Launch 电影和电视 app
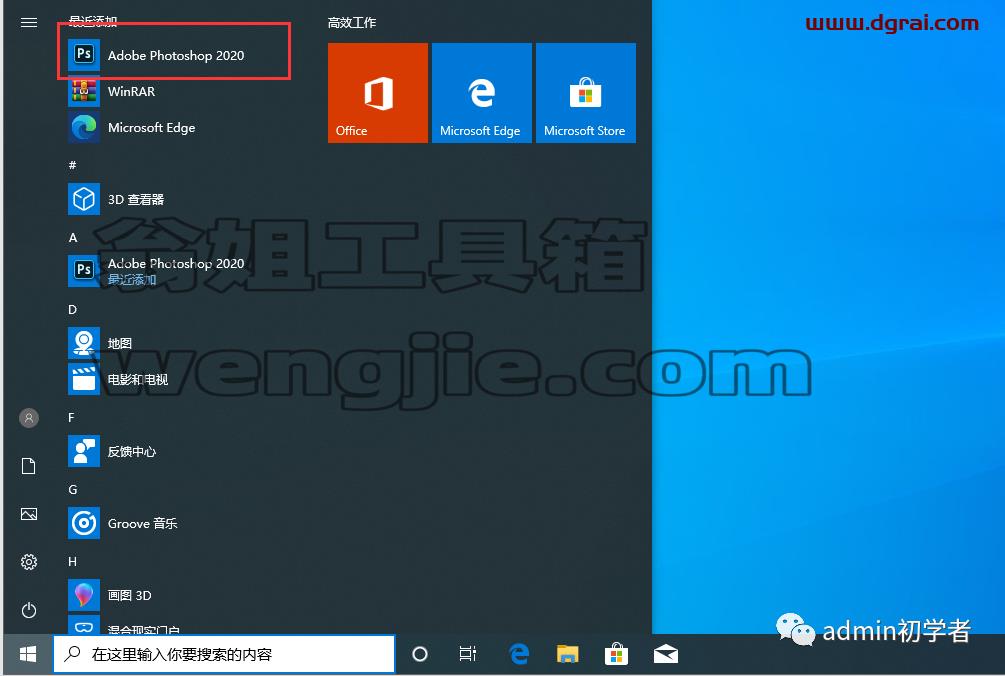The image size is (1005, 676). [174, 379]
